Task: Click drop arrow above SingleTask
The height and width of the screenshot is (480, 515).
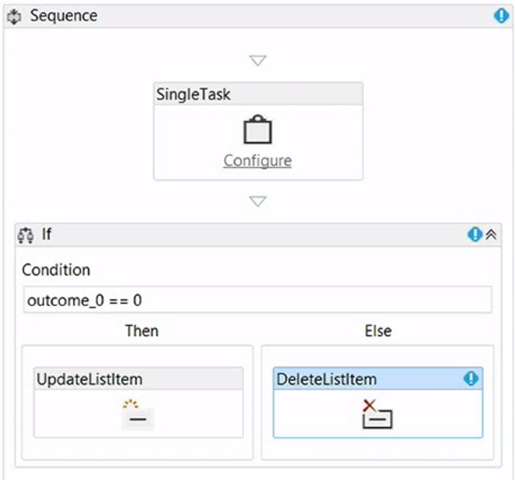Action: (258, 61)
